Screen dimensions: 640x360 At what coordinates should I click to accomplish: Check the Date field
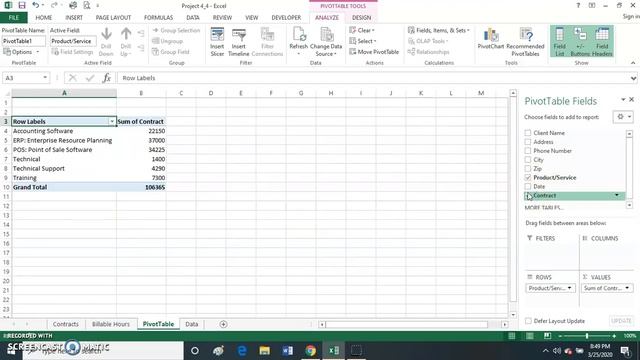(x=528, y=187)
